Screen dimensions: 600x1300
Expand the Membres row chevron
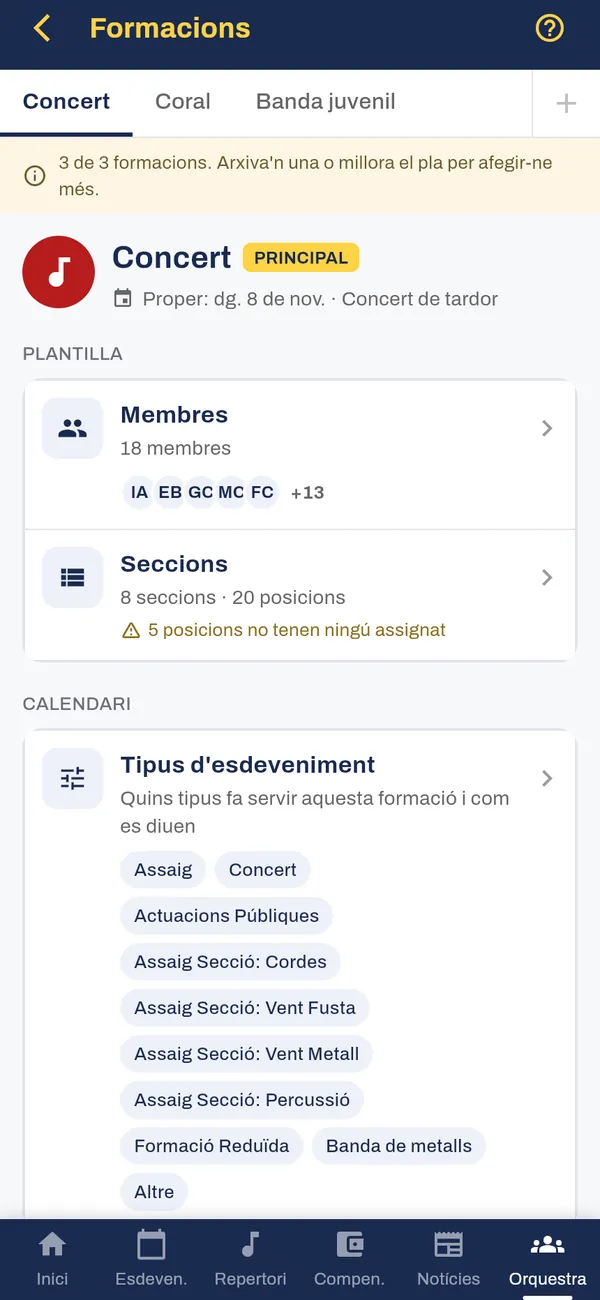(x=547, y=428)
